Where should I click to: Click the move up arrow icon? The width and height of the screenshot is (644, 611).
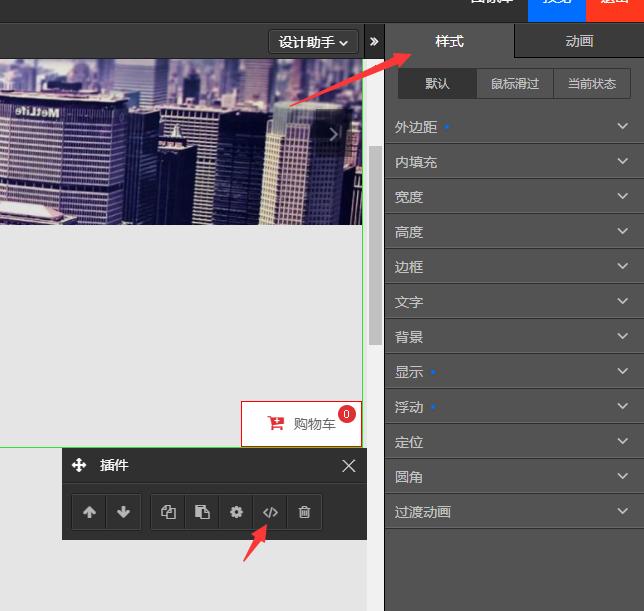click(89, 512)
